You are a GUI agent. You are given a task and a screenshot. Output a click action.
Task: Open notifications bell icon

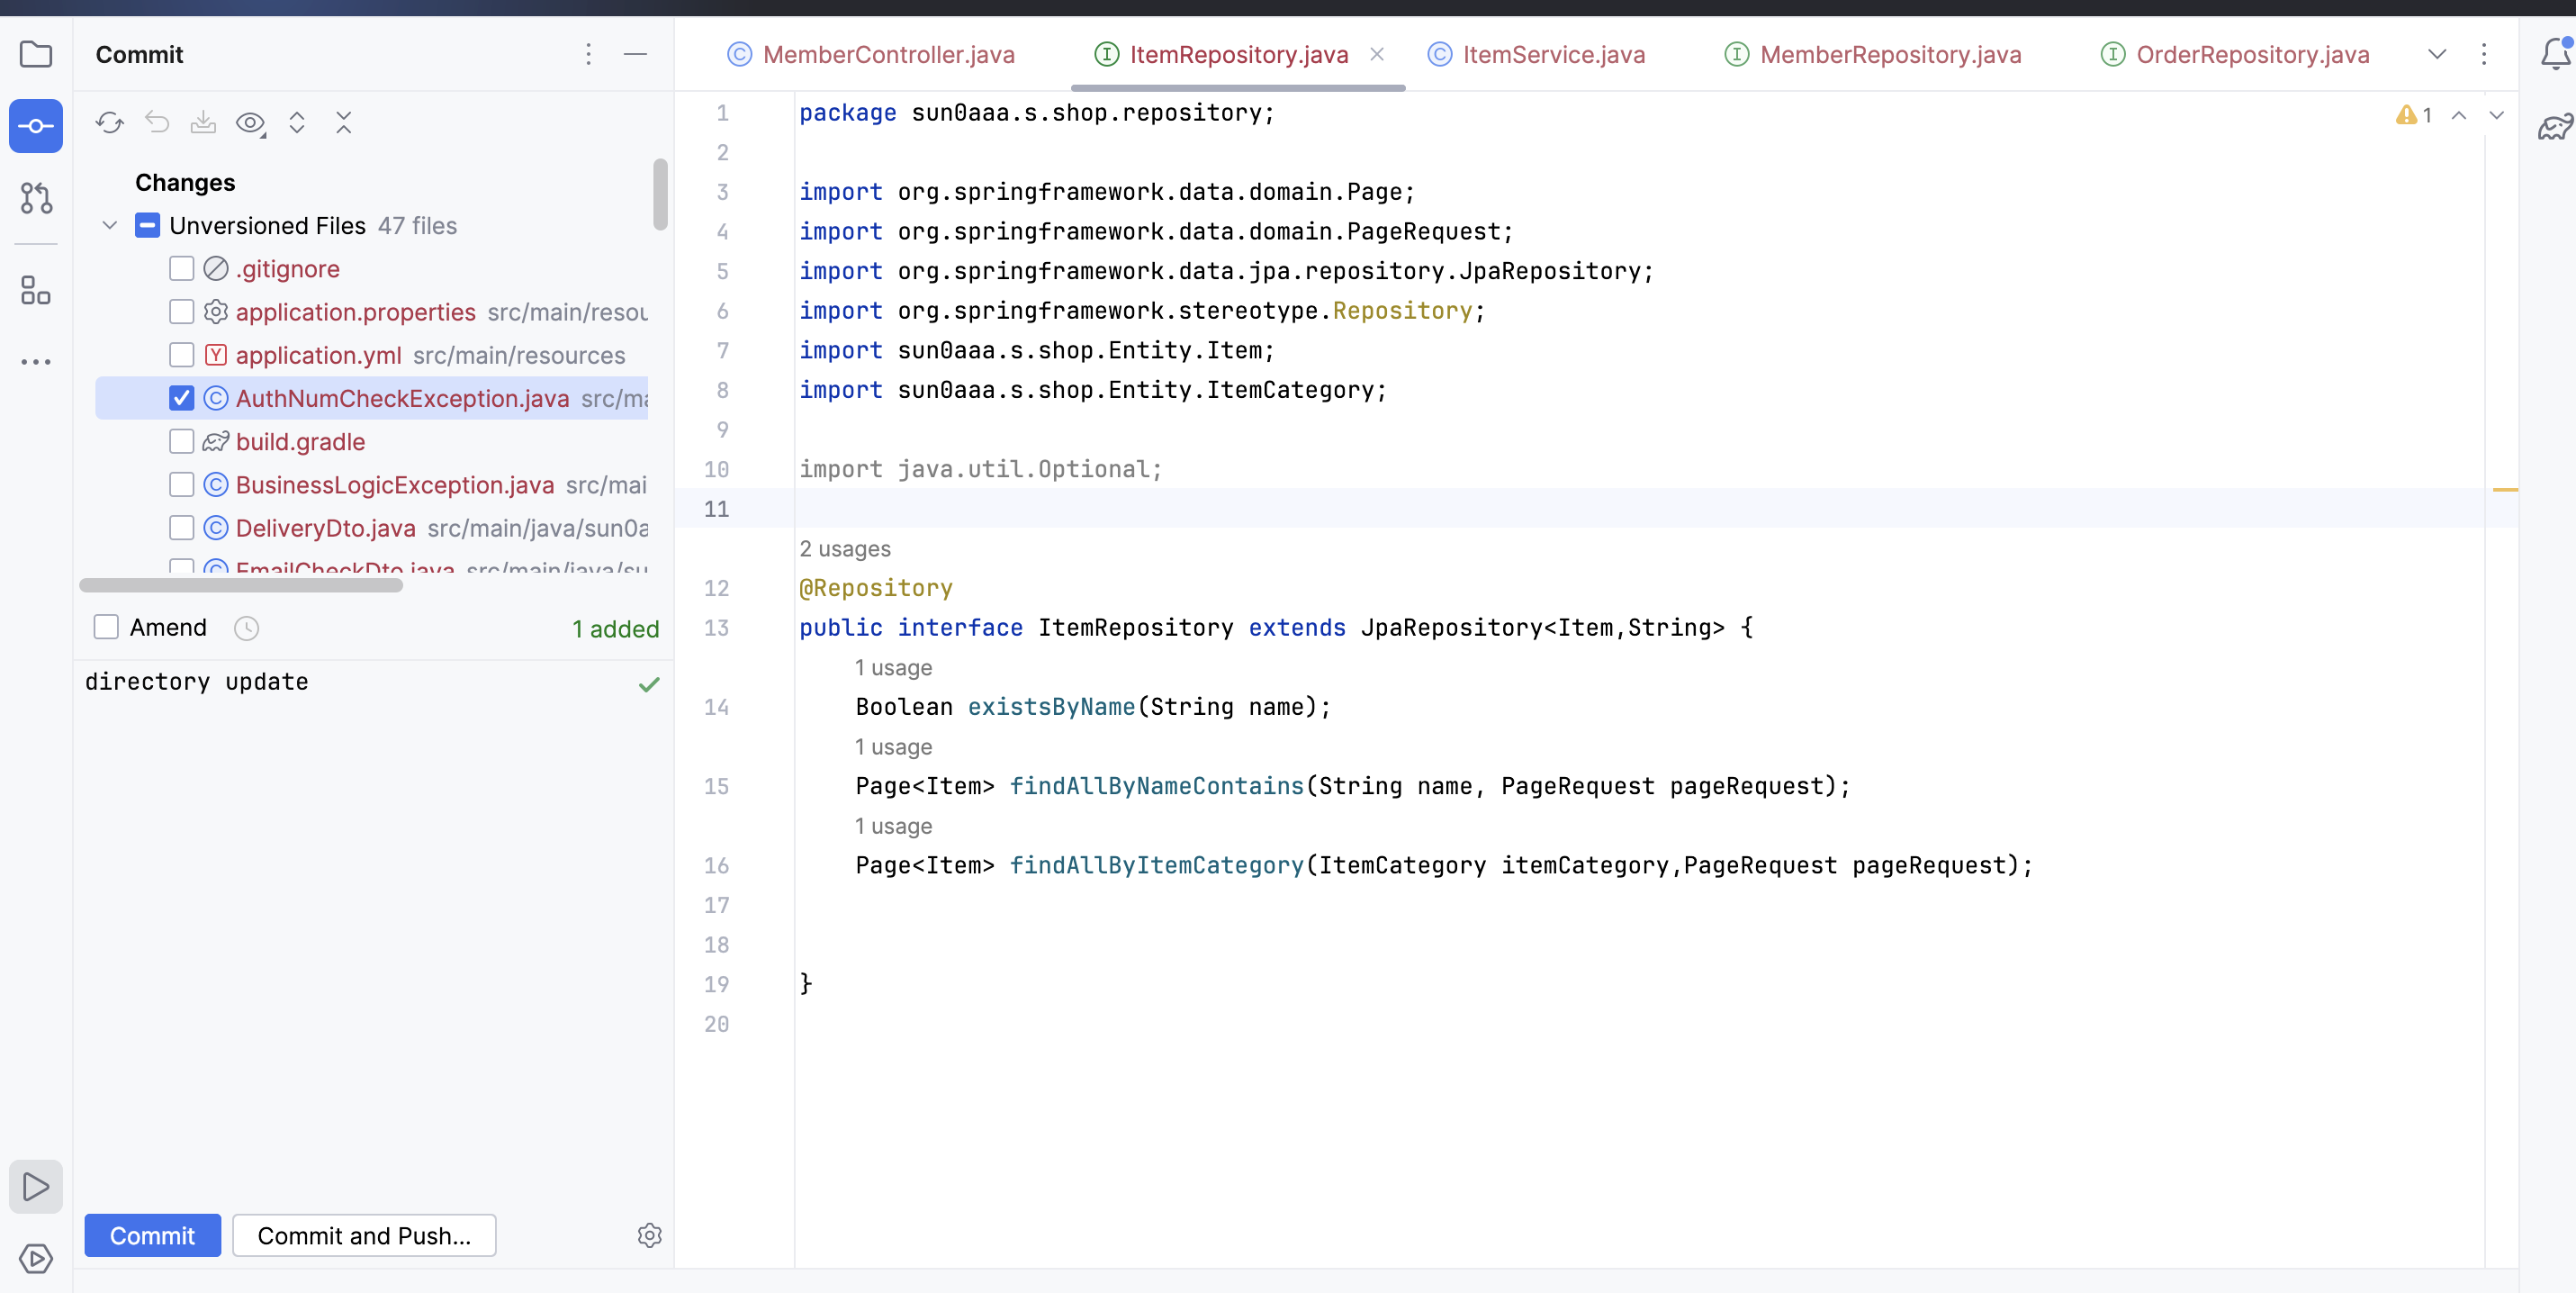tap(2554, 54)
